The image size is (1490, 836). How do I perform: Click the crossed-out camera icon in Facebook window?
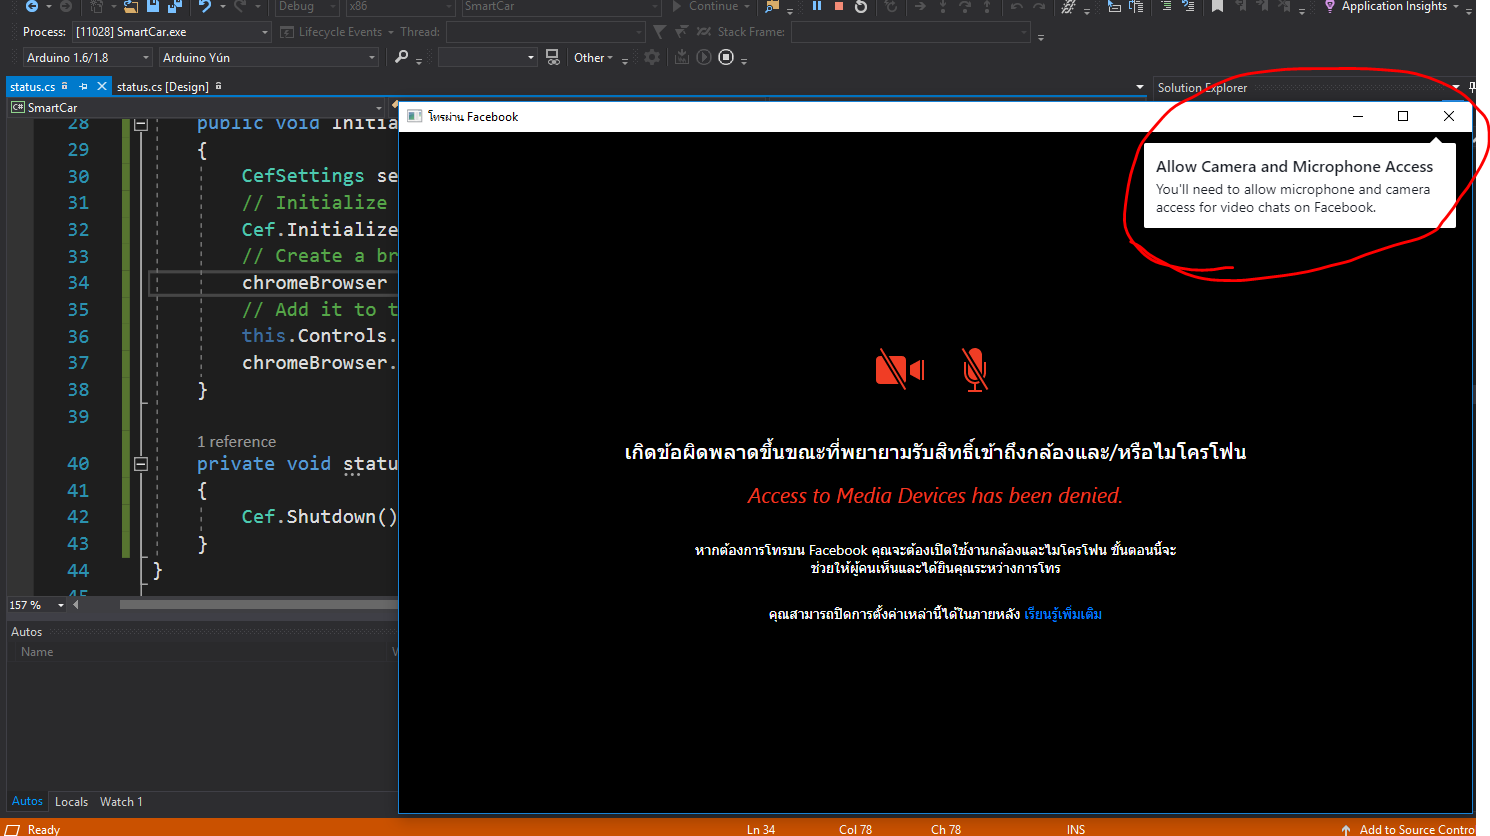pyautogui.click(x=900, y=370)
